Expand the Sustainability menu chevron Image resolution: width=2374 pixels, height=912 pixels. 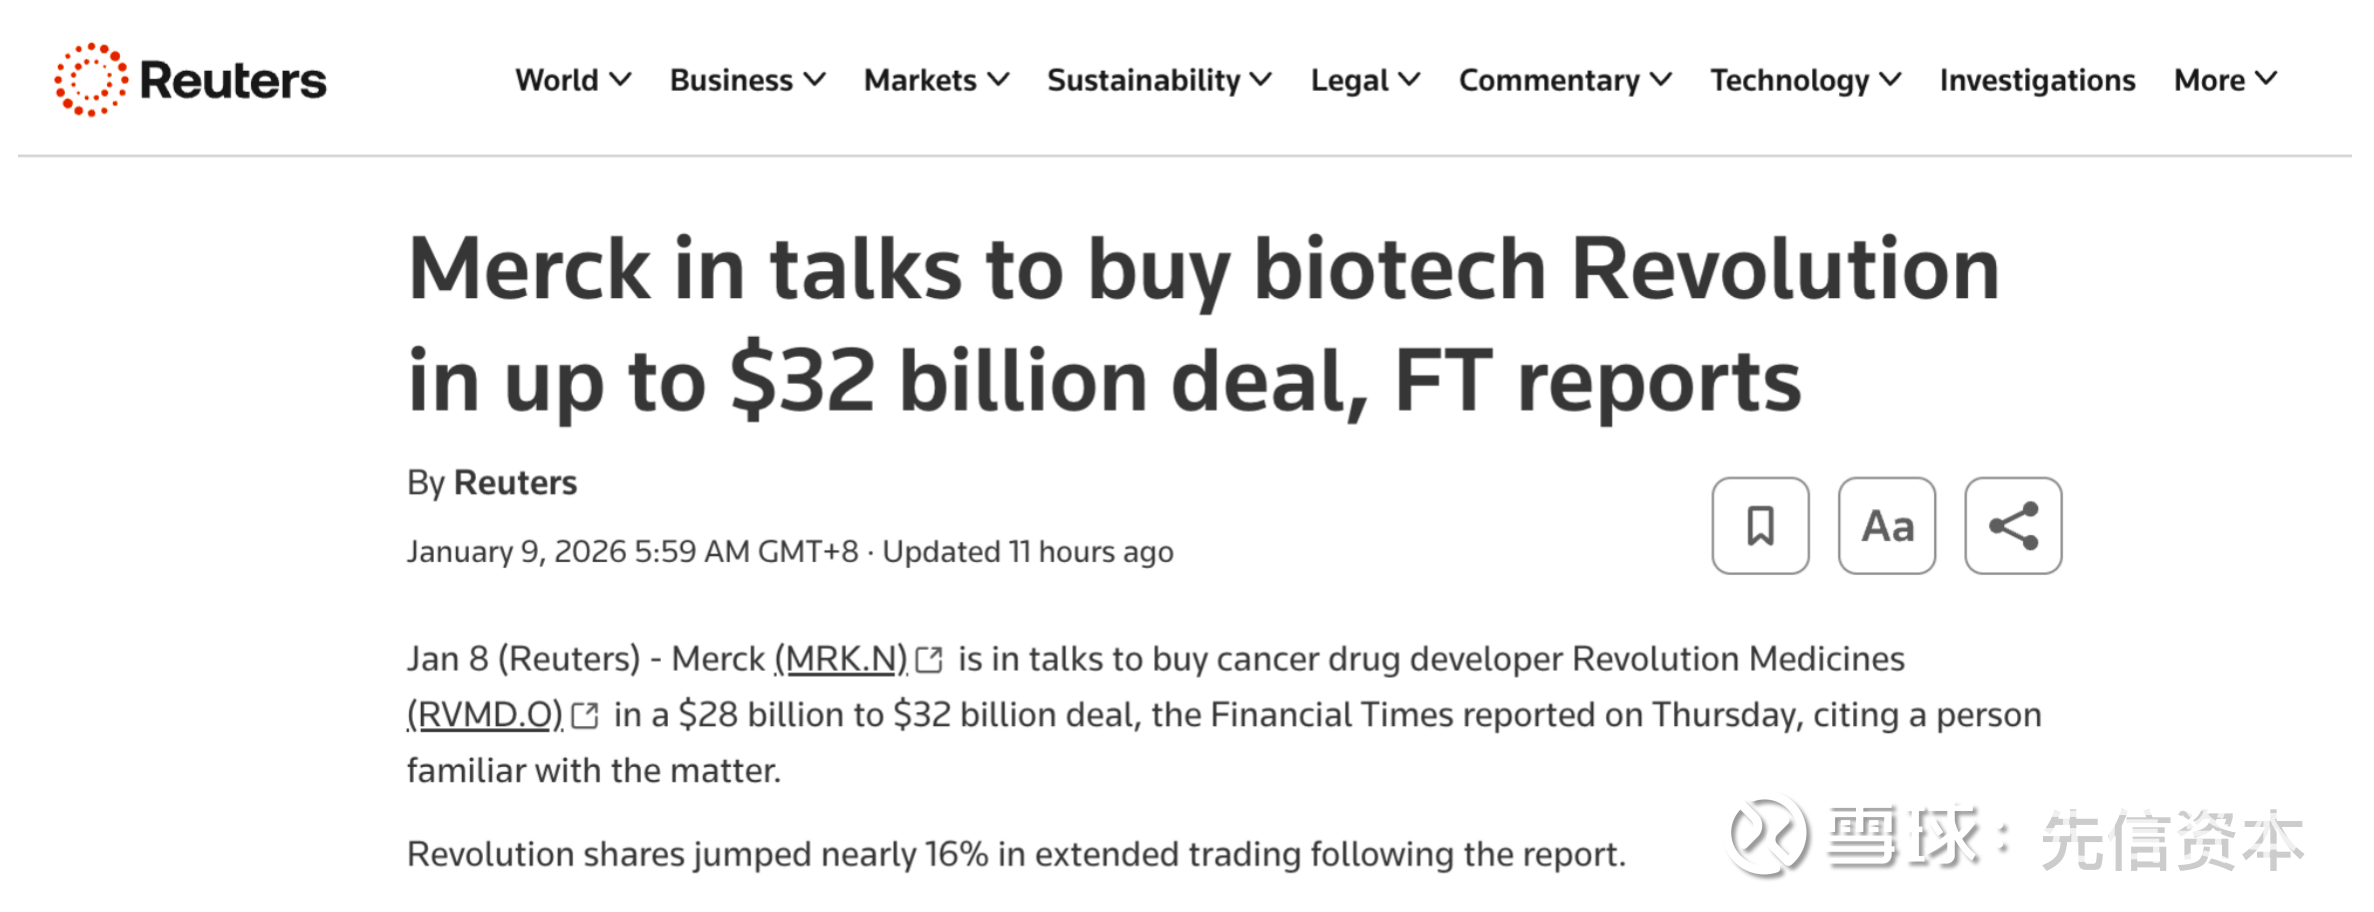[x=1261, y=80]
